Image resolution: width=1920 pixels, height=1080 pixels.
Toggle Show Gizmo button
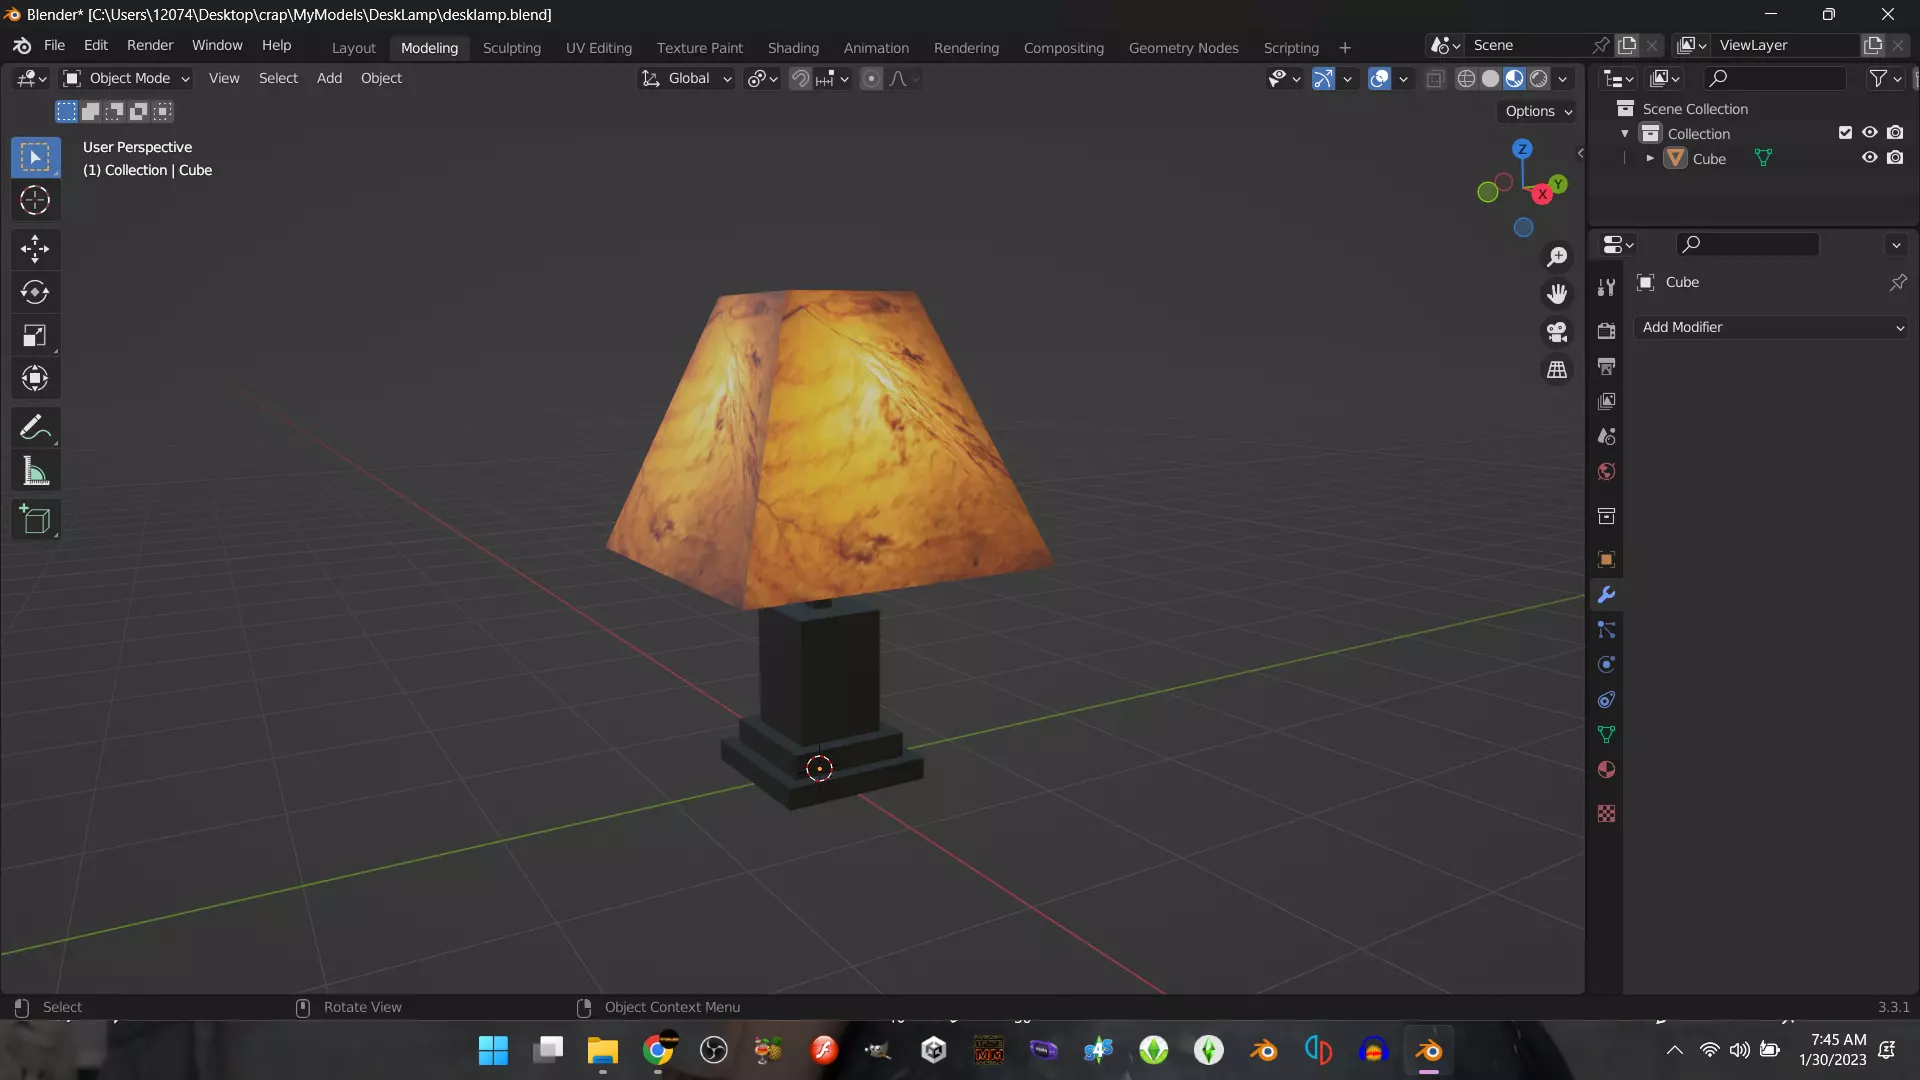(x=1322, y=79)
